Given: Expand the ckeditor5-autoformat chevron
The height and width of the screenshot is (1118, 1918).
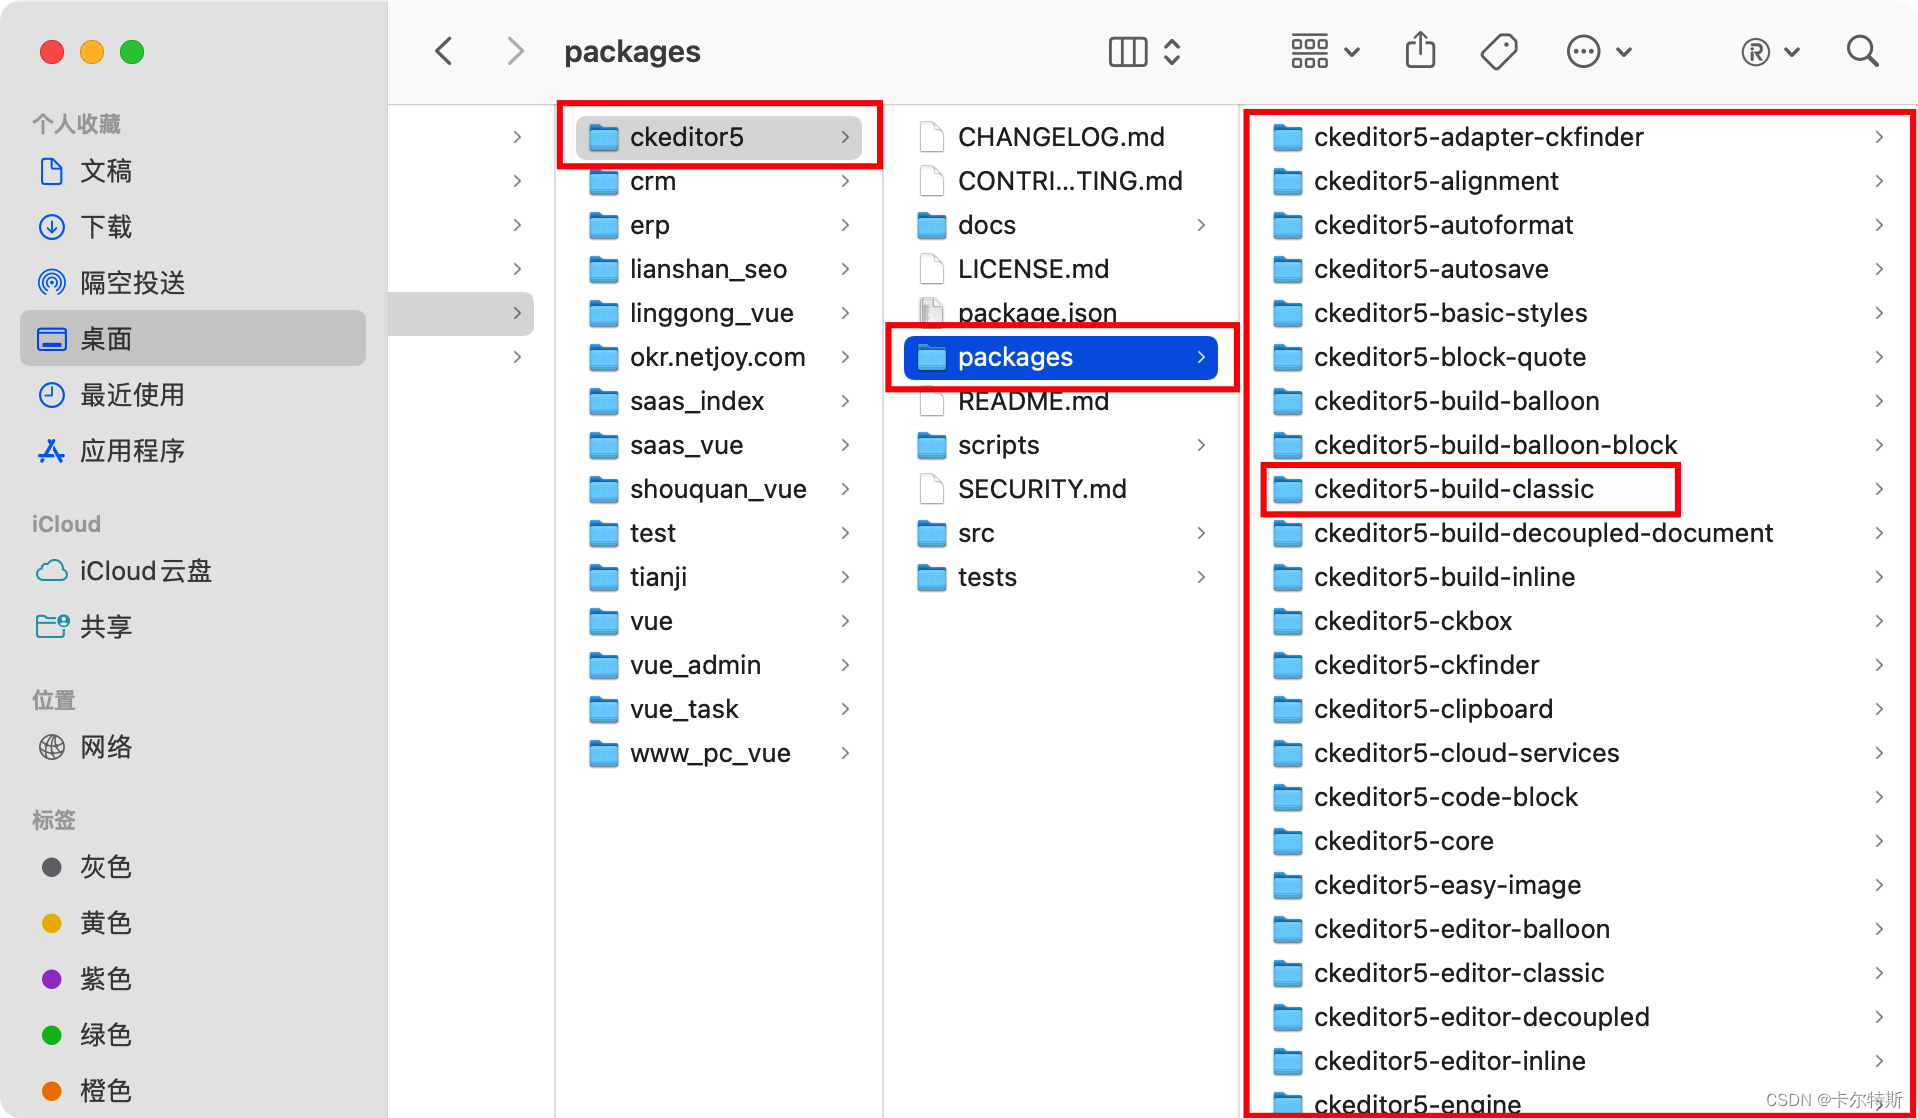Looking at the screenshot, I should 1879,225.
